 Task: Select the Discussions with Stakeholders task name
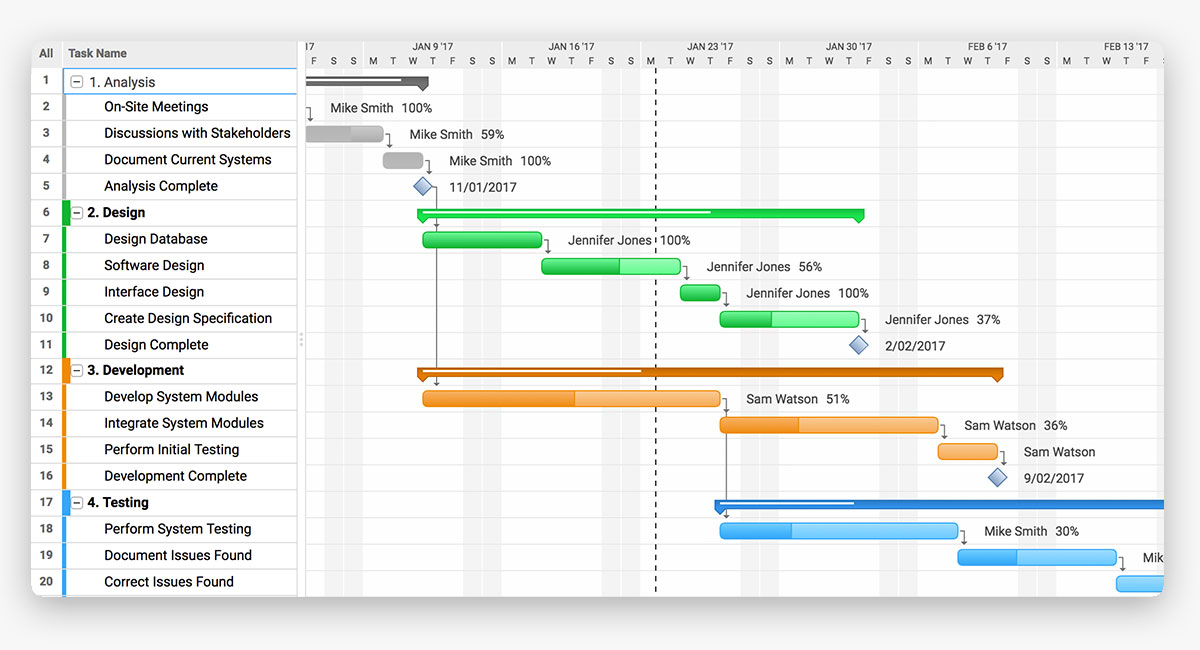[x=197, y=133]
